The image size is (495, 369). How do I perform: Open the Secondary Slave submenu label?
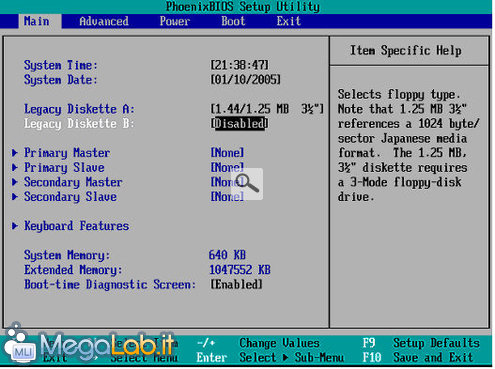(70, 197)
